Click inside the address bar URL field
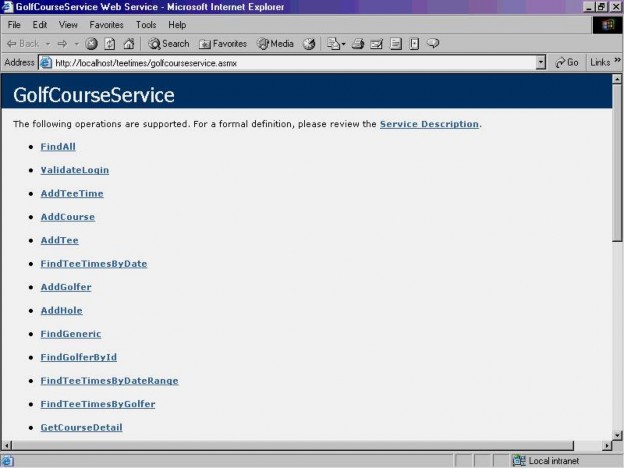 tap(290, 62)
